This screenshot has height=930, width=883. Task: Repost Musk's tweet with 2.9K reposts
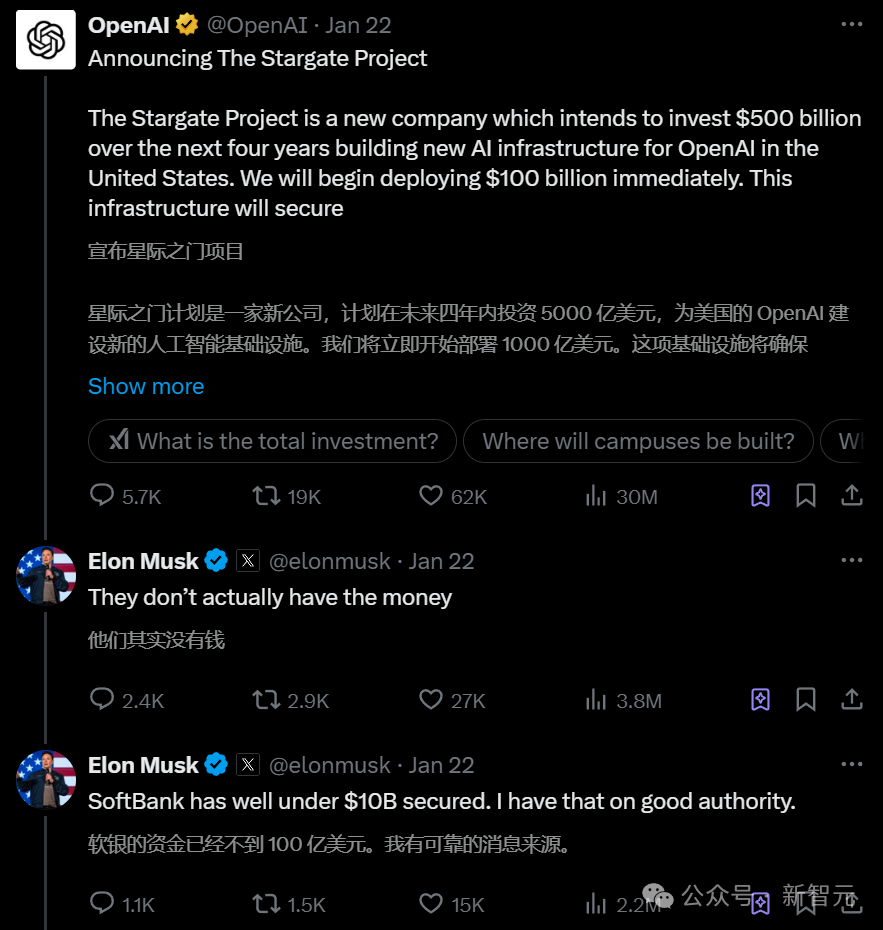point(266,699)
